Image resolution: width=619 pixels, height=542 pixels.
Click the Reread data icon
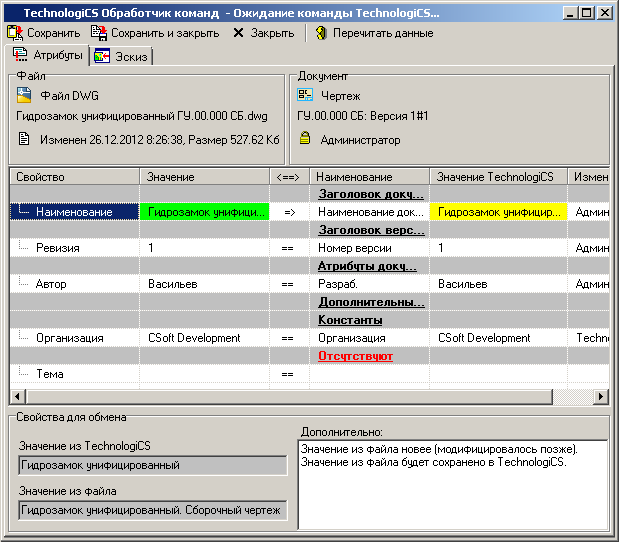click(x=321, y=33)
